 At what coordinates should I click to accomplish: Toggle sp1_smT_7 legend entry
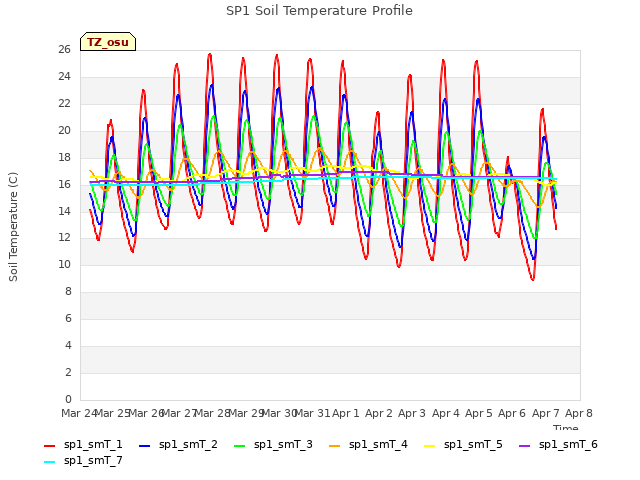tap(83, 460)
